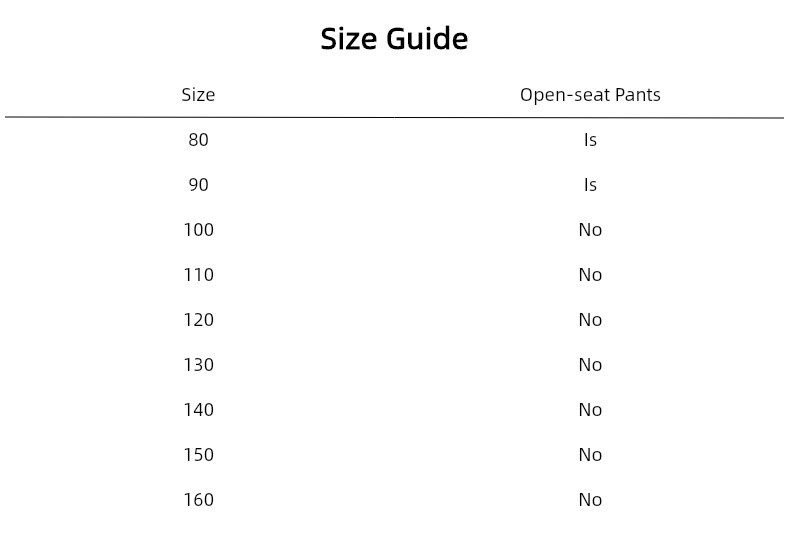
Task: Click the 'Is' value for size 80
Action: click(x=590, y=140)
